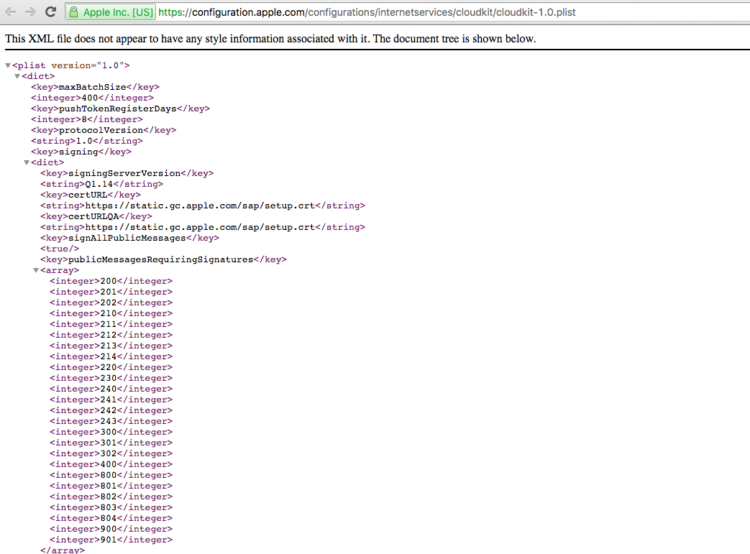Click the signingServerVersion key line

point(127,173)
